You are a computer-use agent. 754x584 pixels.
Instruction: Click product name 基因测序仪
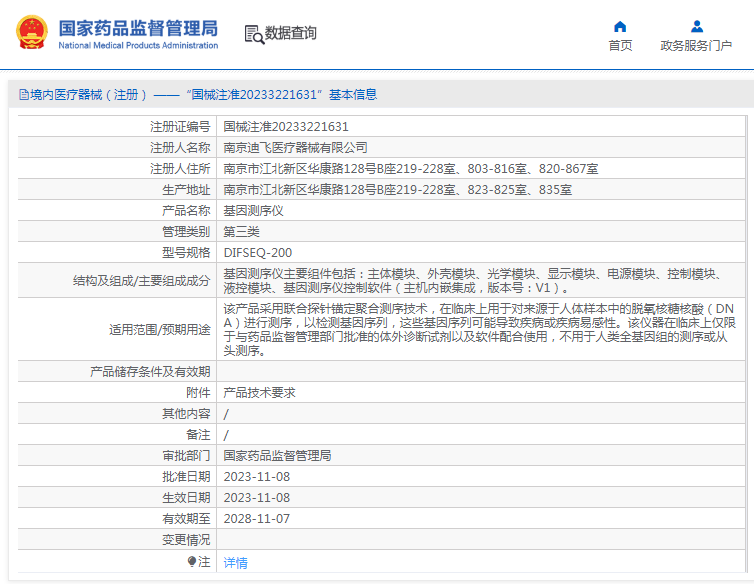(x=253, y=211)
